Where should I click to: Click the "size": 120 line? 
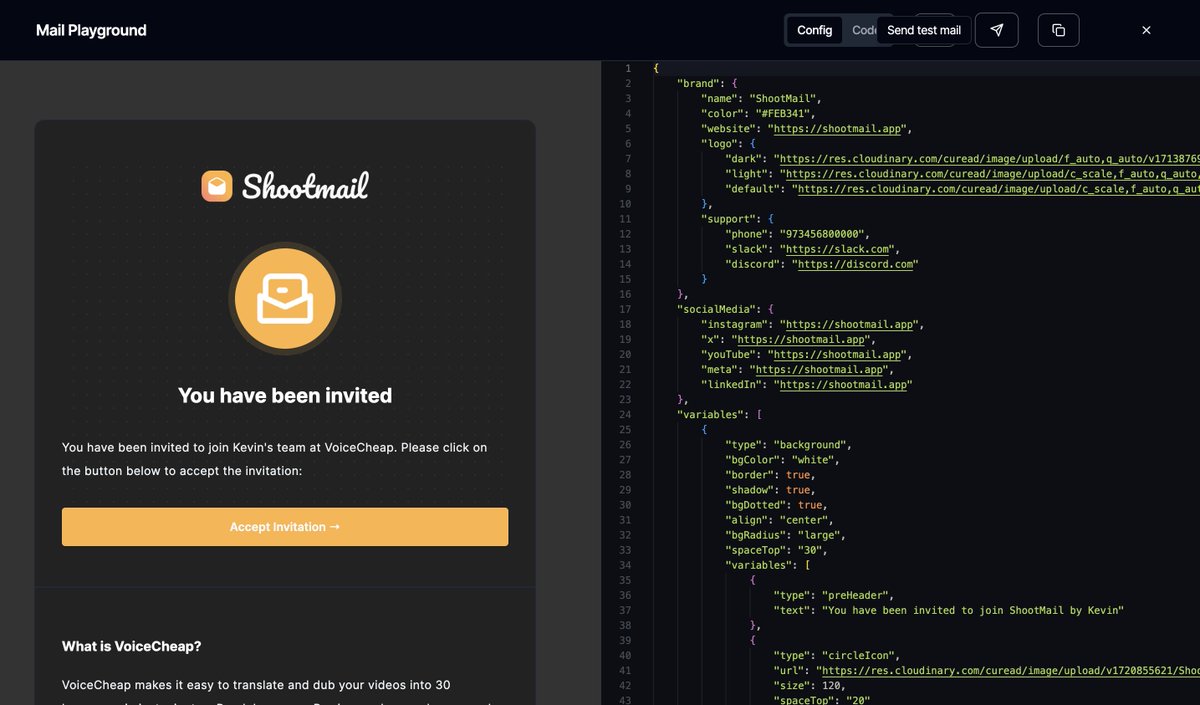pos(810,685)
